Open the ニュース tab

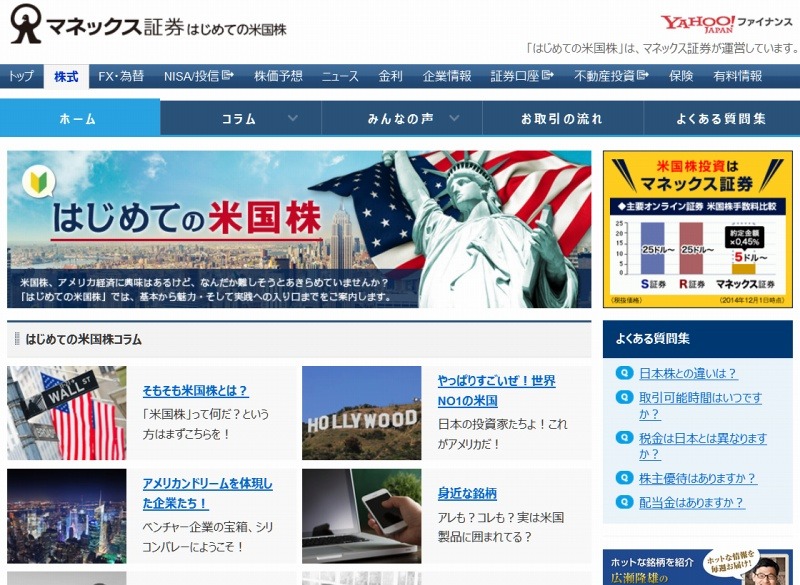tap(340, 76)
